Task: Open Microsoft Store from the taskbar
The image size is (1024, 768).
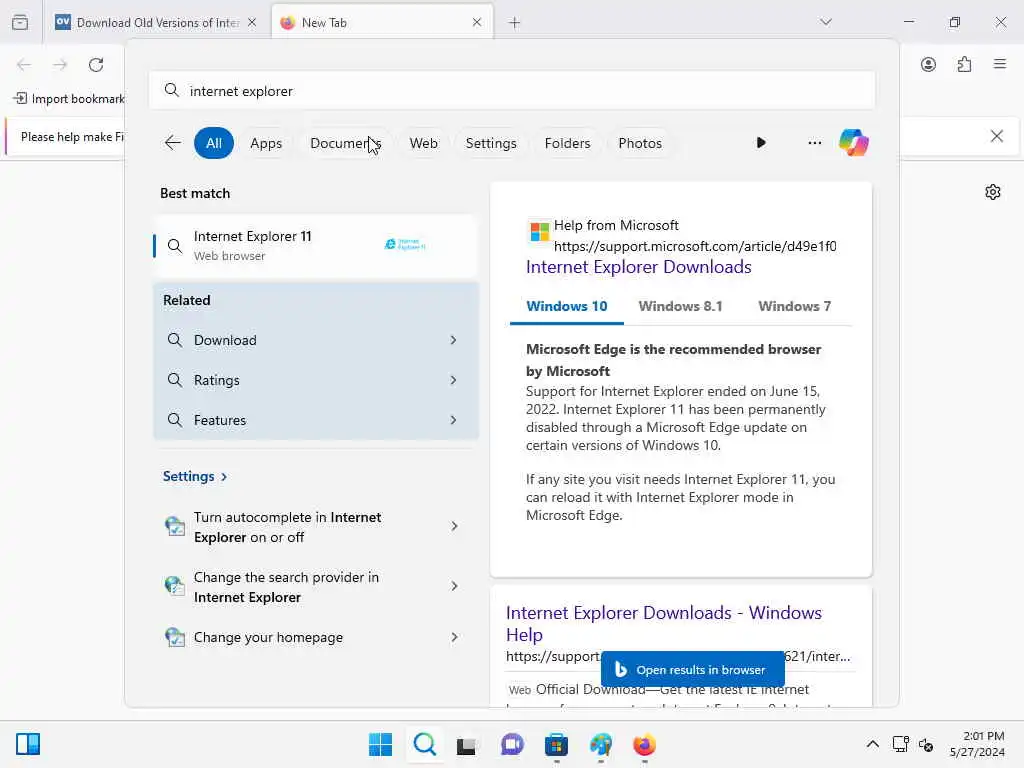Action: point(556,744)
